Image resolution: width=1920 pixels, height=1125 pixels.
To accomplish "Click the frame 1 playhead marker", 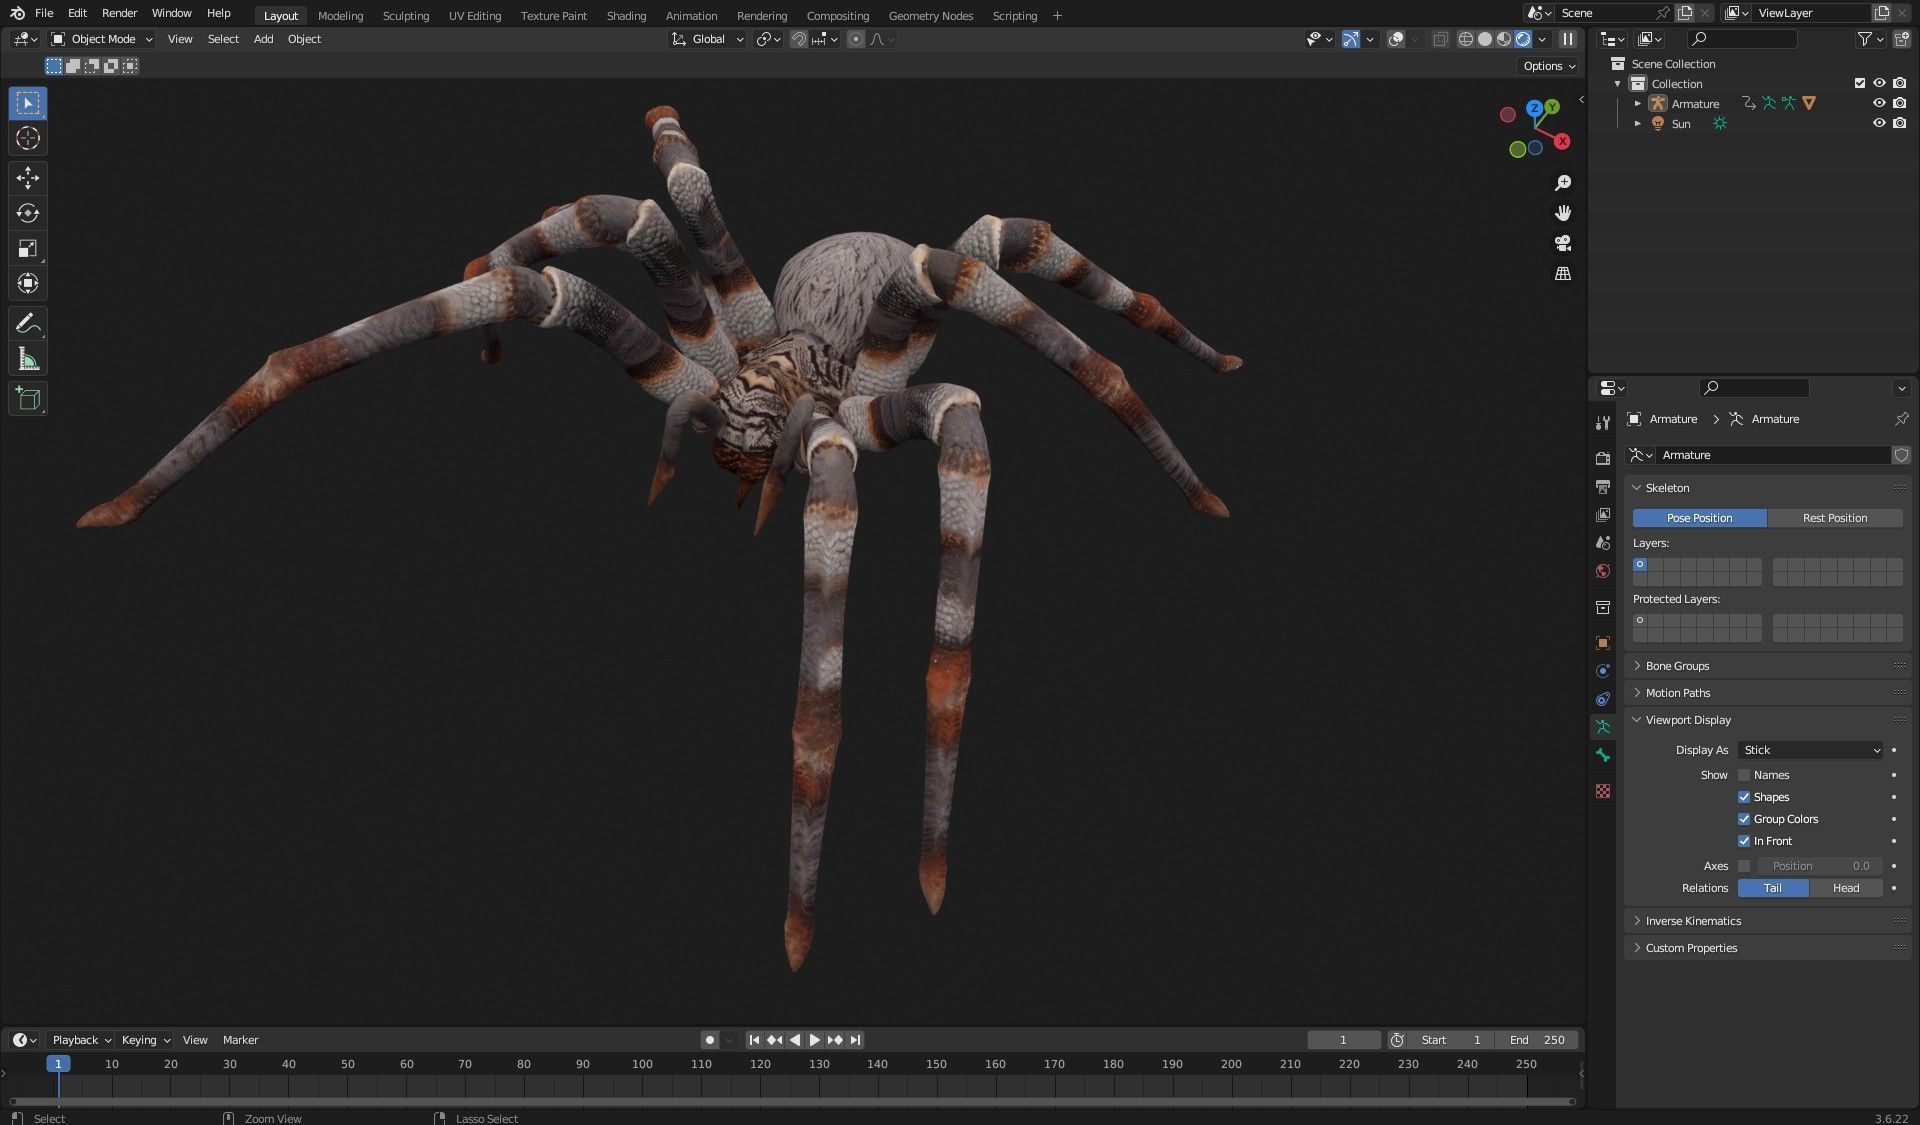I will coord(58,1064).
